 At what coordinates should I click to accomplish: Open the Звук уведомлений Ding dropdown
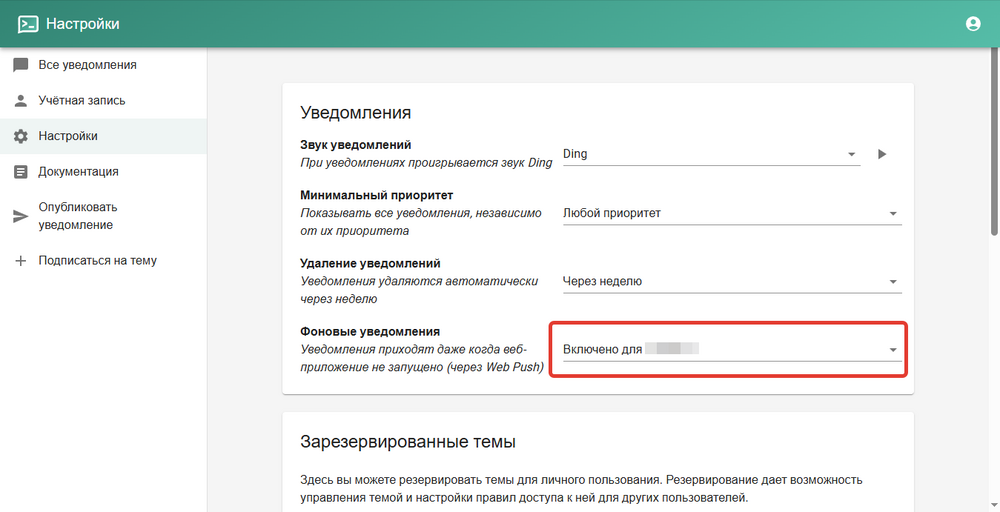pos(710,154)
